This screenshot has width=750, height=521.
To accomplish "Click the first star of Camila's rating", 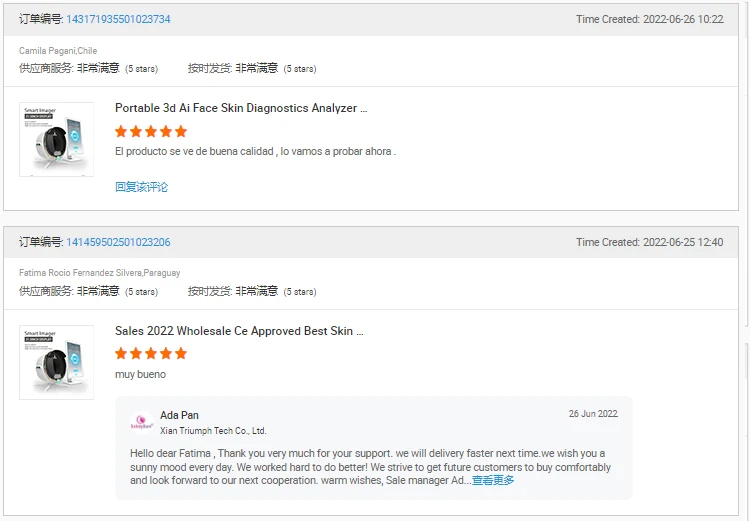I will (121, 131).
